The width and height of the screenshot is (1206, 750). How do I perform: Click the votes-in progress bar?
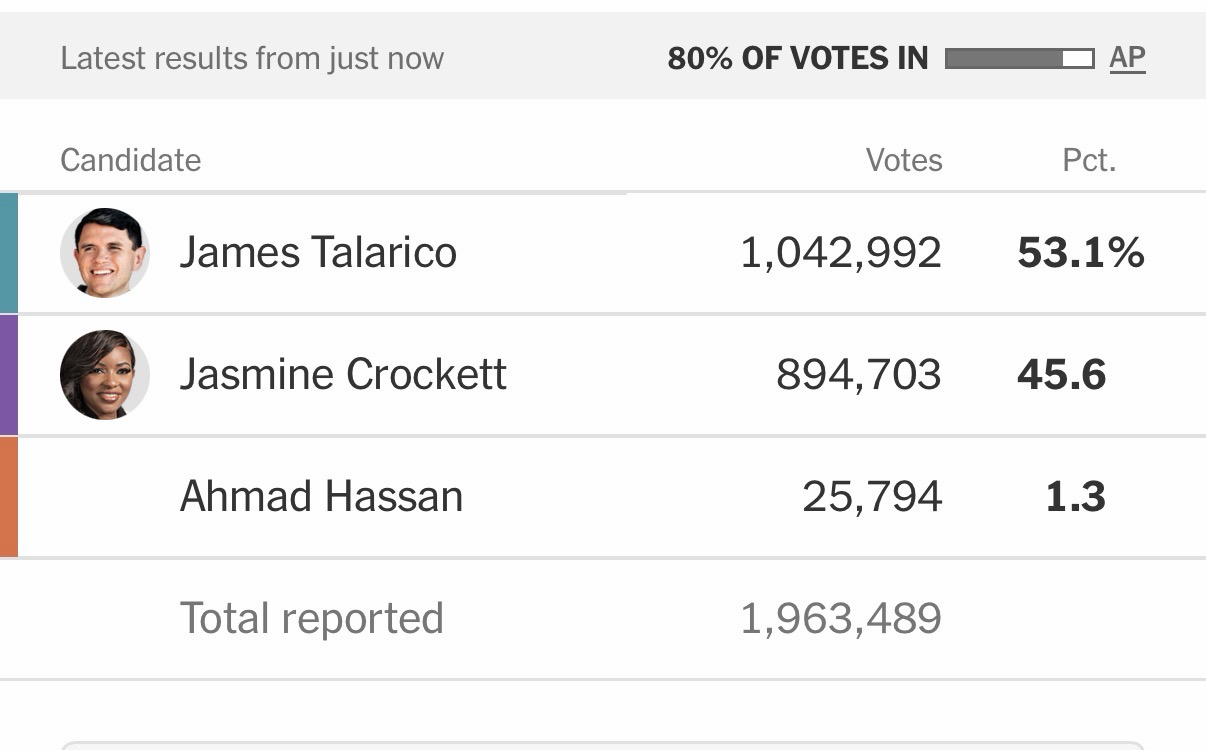point(1019,59)
